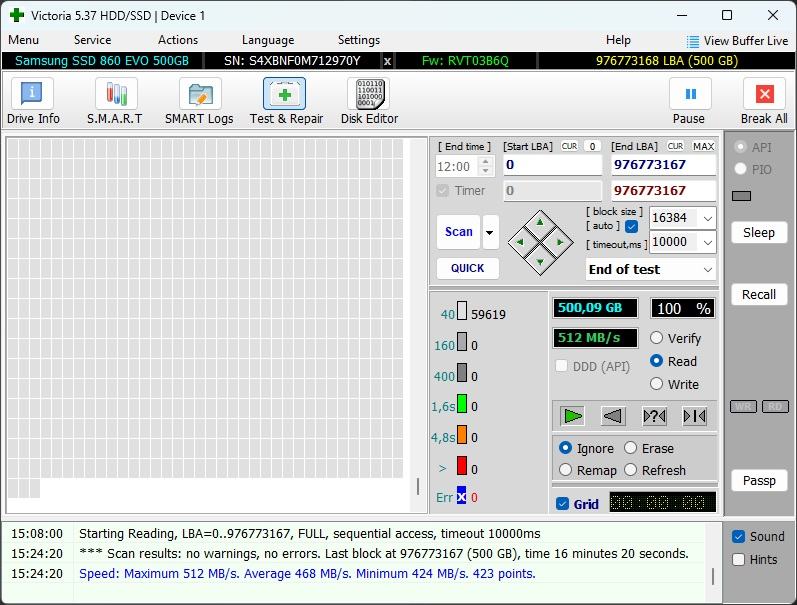Open the Menu menu
The width and height of the screenshot is (797, 605).
(x=23, y=40)
